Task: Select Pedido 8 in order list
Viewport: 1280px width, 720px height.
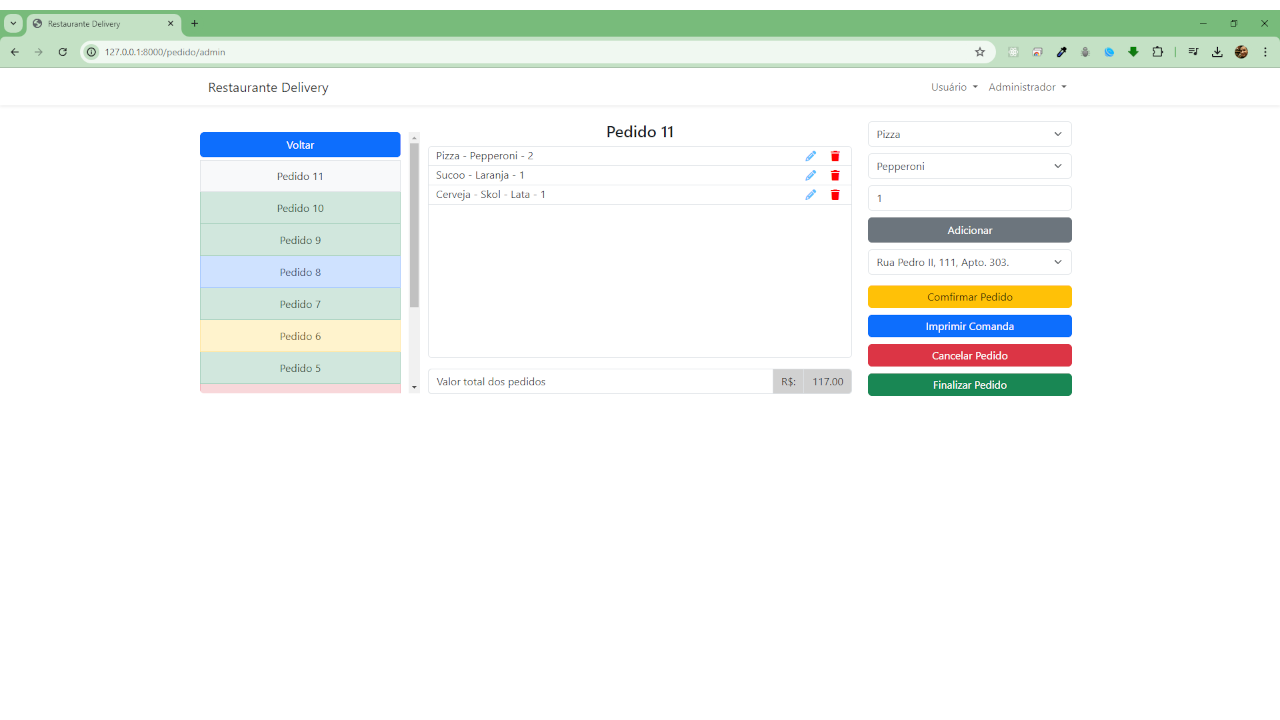Action: click(300, 272)
